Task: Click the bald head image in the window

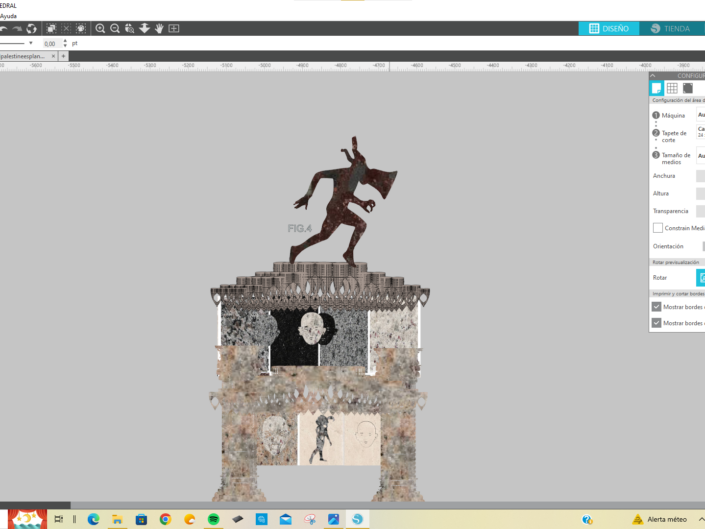Action: pyautogui.click(x=312, y=329)
